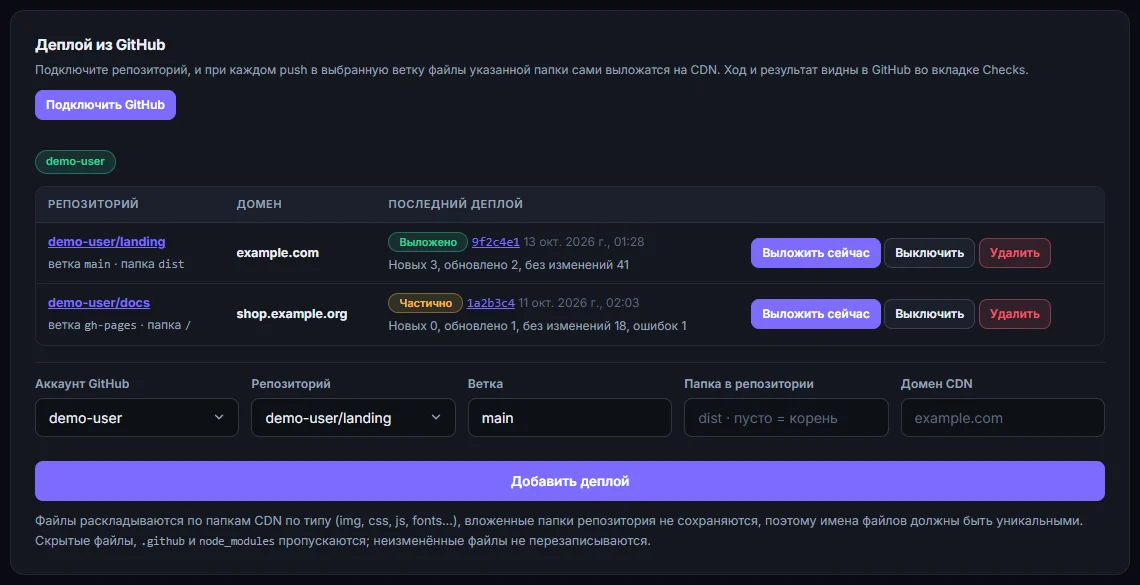Image resolution: width=1140 pixels, height=585 pixels.
Task: Click text 'ветка main · папка dist'
Action: [116, 264]
